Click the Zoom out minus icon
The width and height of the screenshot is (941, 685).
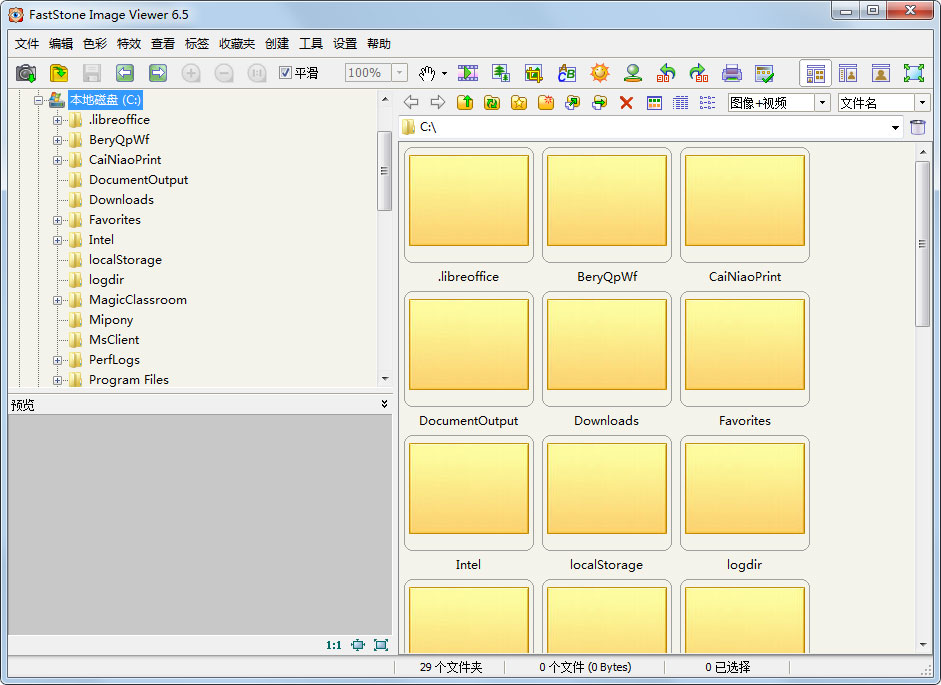click(224, 73)
